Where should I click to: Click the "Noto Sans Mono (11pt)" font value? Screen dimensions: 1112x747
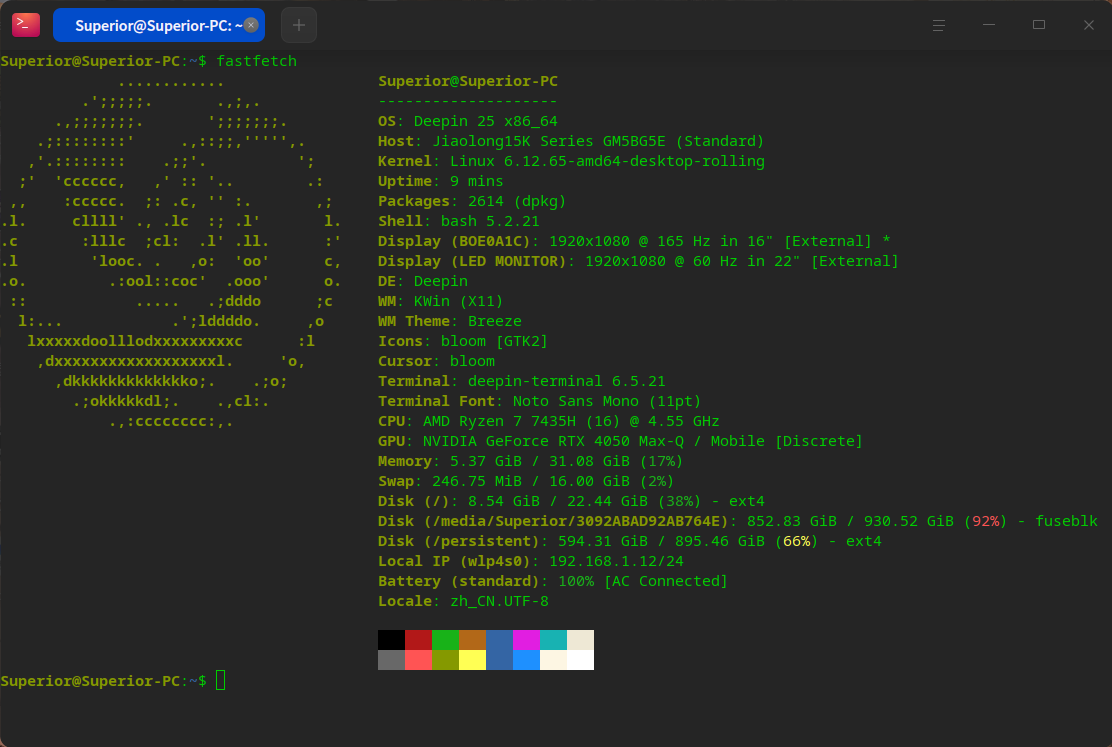point(607,401)
